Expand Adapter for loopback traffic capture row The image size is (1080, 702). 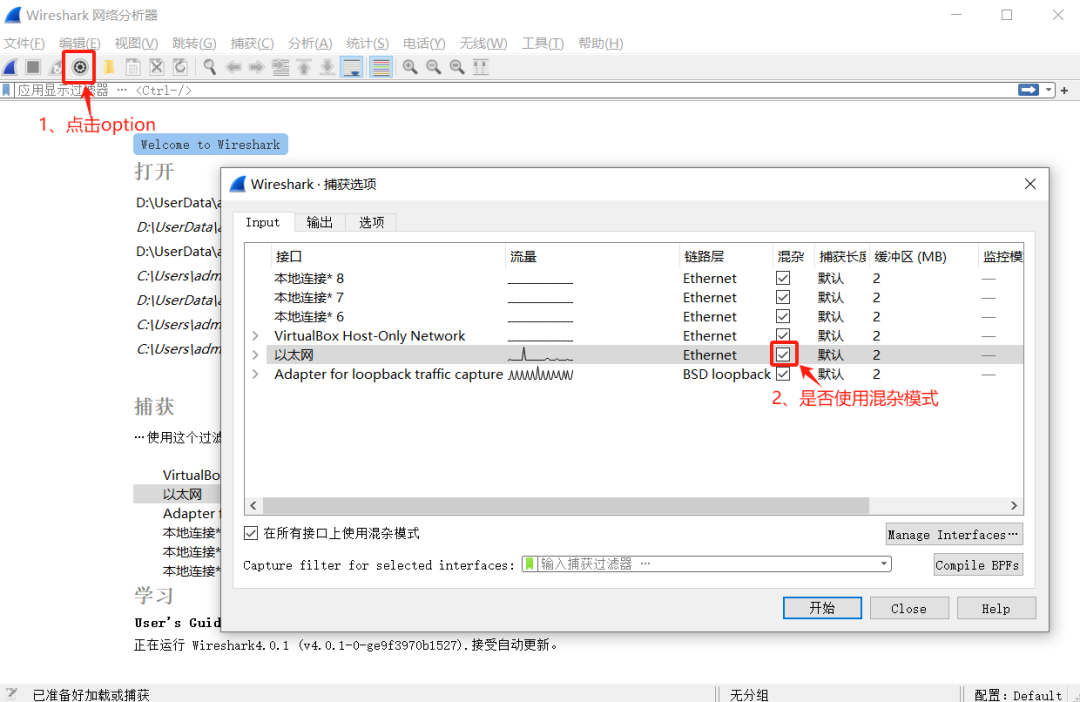point(256,374)
